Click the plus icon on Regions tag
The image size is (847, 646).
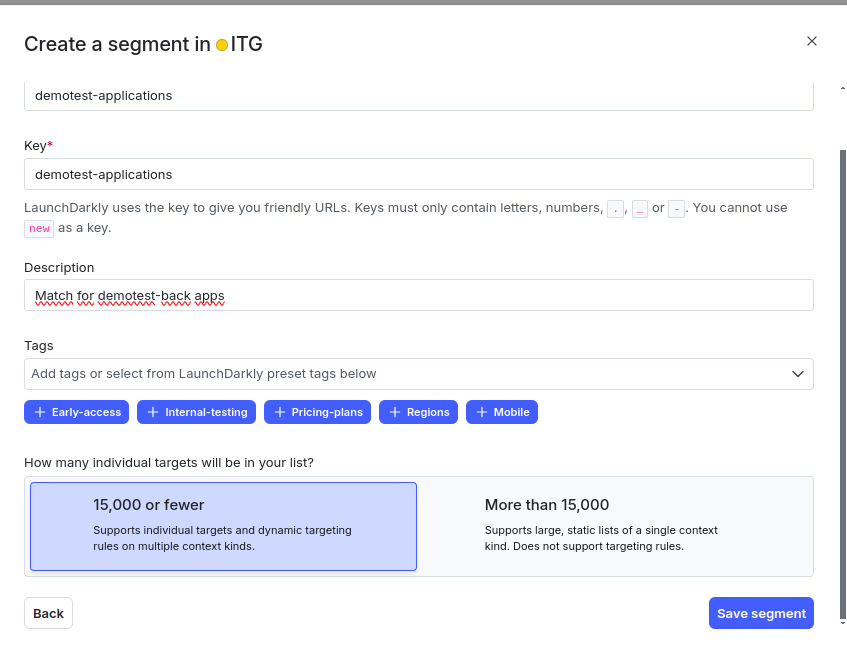point(395,412)
